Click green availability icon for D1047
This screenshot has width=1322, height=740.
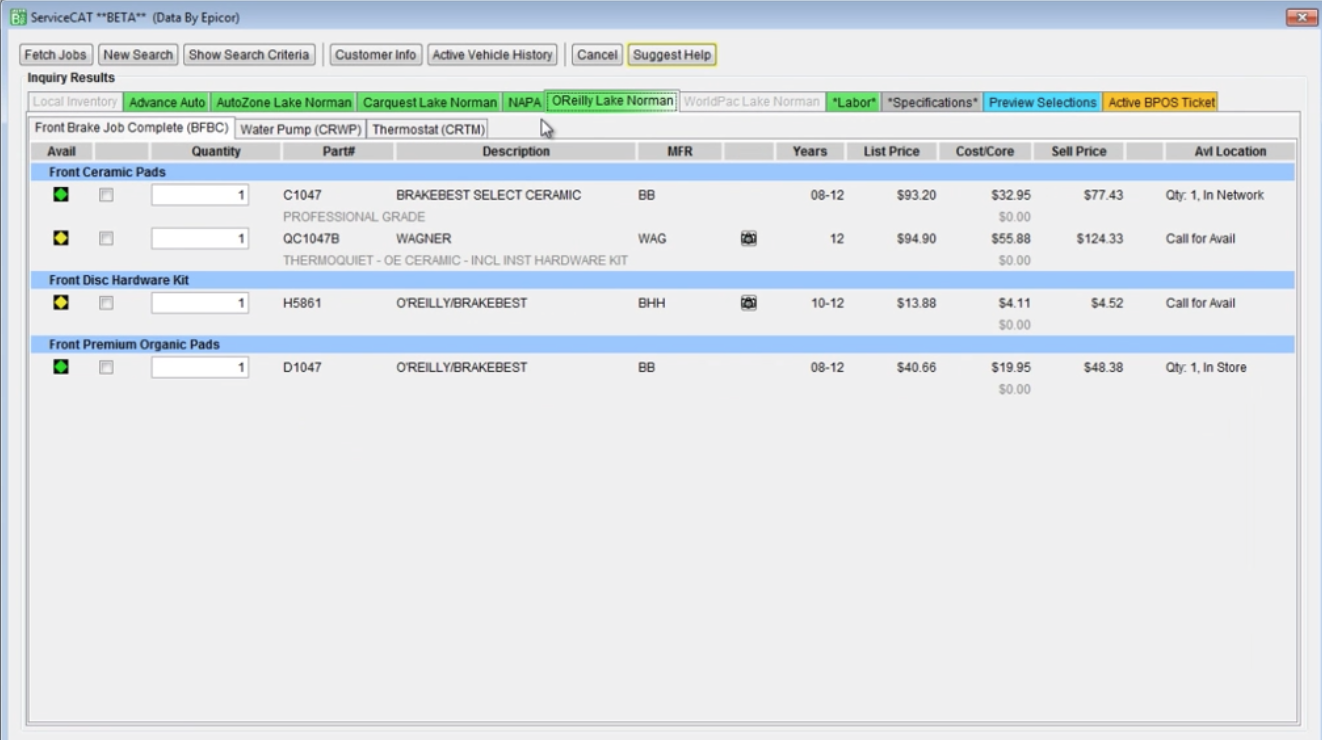point(61,367)
